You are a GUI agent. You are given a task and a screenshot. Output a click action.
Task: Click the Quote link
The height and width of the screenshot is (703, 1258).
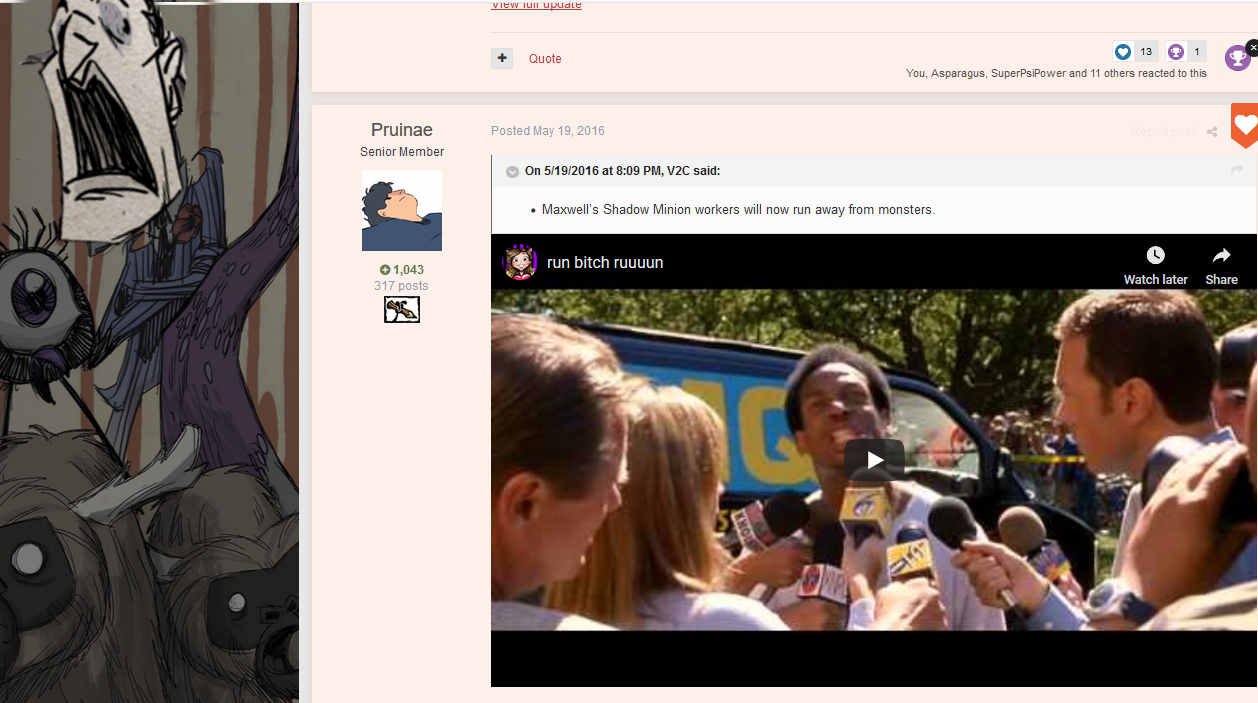tap(545, 59)
